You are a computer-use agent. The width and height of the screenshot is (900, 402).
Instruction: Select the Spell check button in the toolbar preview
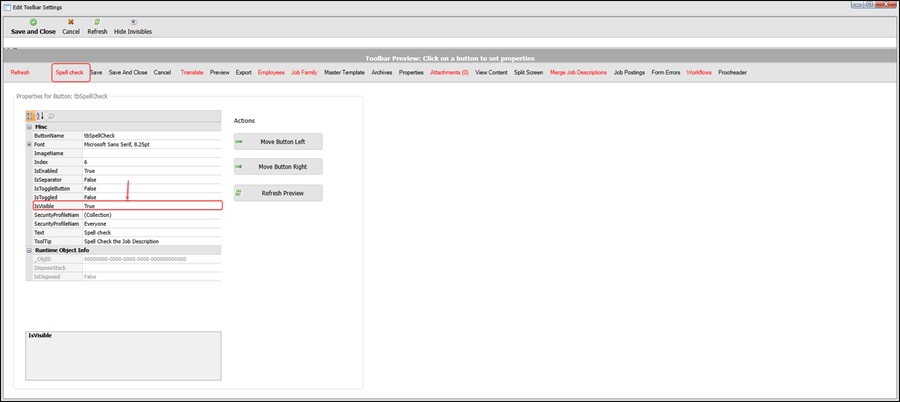[x=69, y=73]
